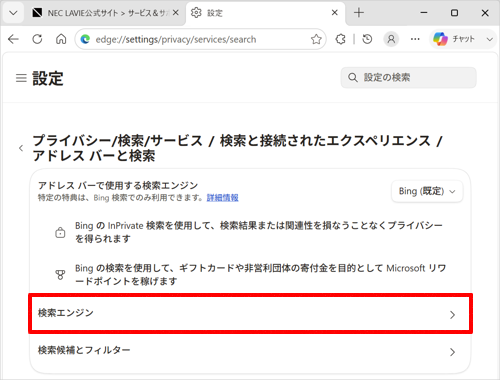Select the 設定 browser tab
This screenshot has width=500, height=380.
pos(265,13)
